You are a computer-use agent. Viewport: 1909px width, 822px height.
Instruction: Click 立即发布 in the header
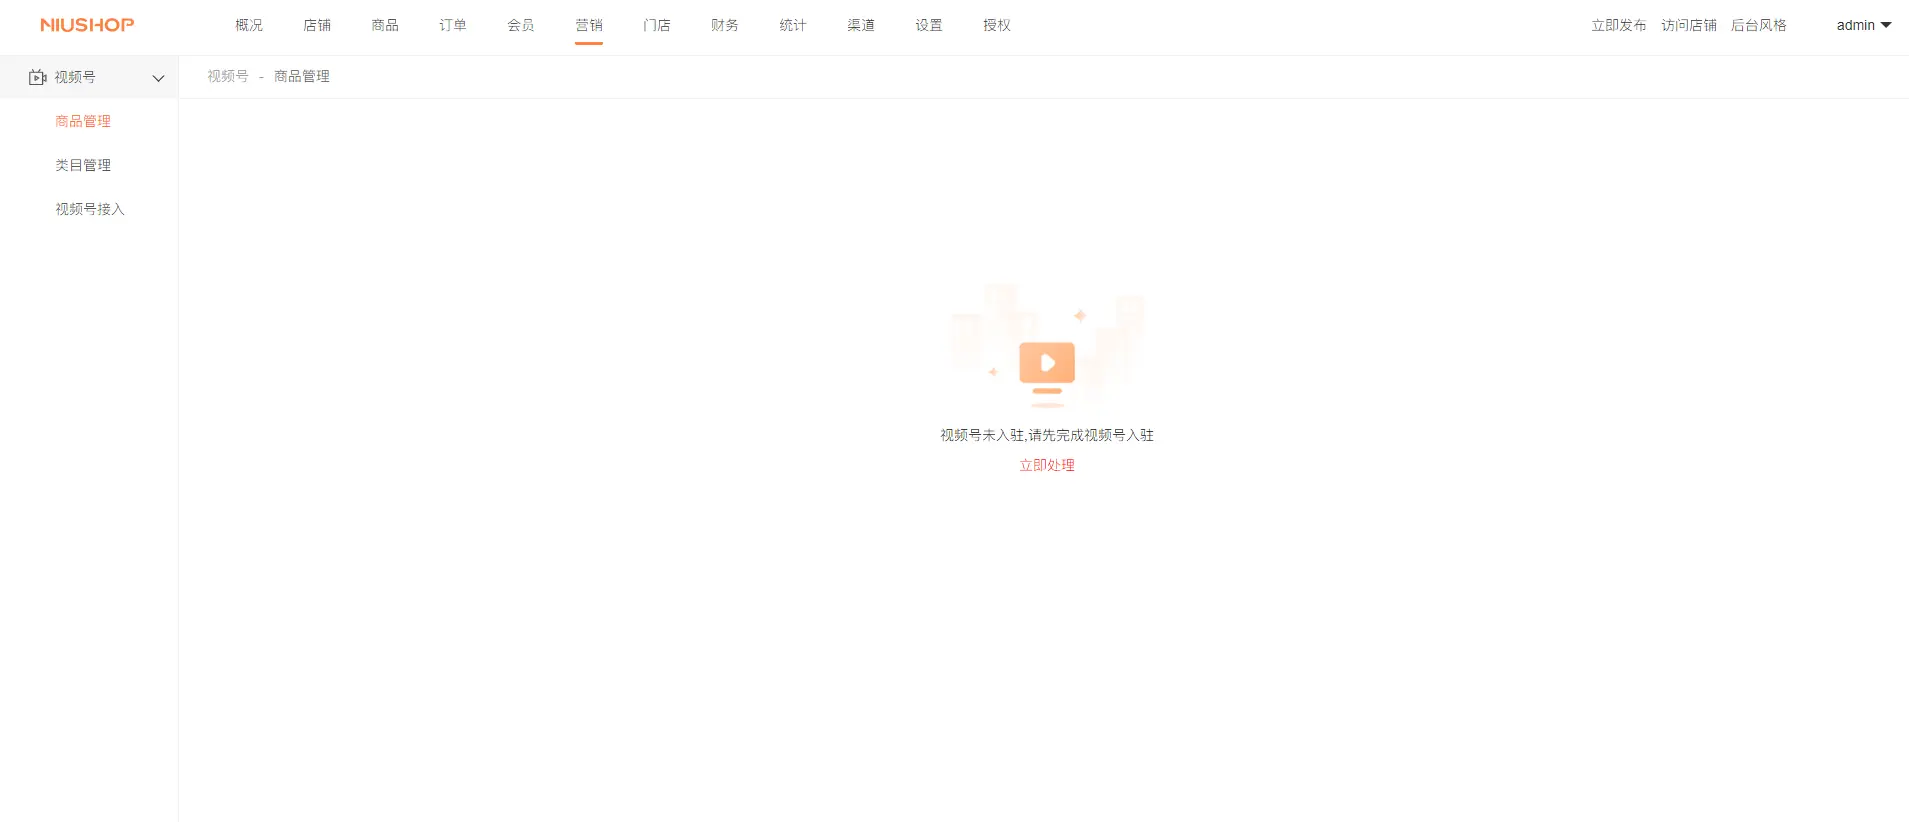[x=1619, y=25]
